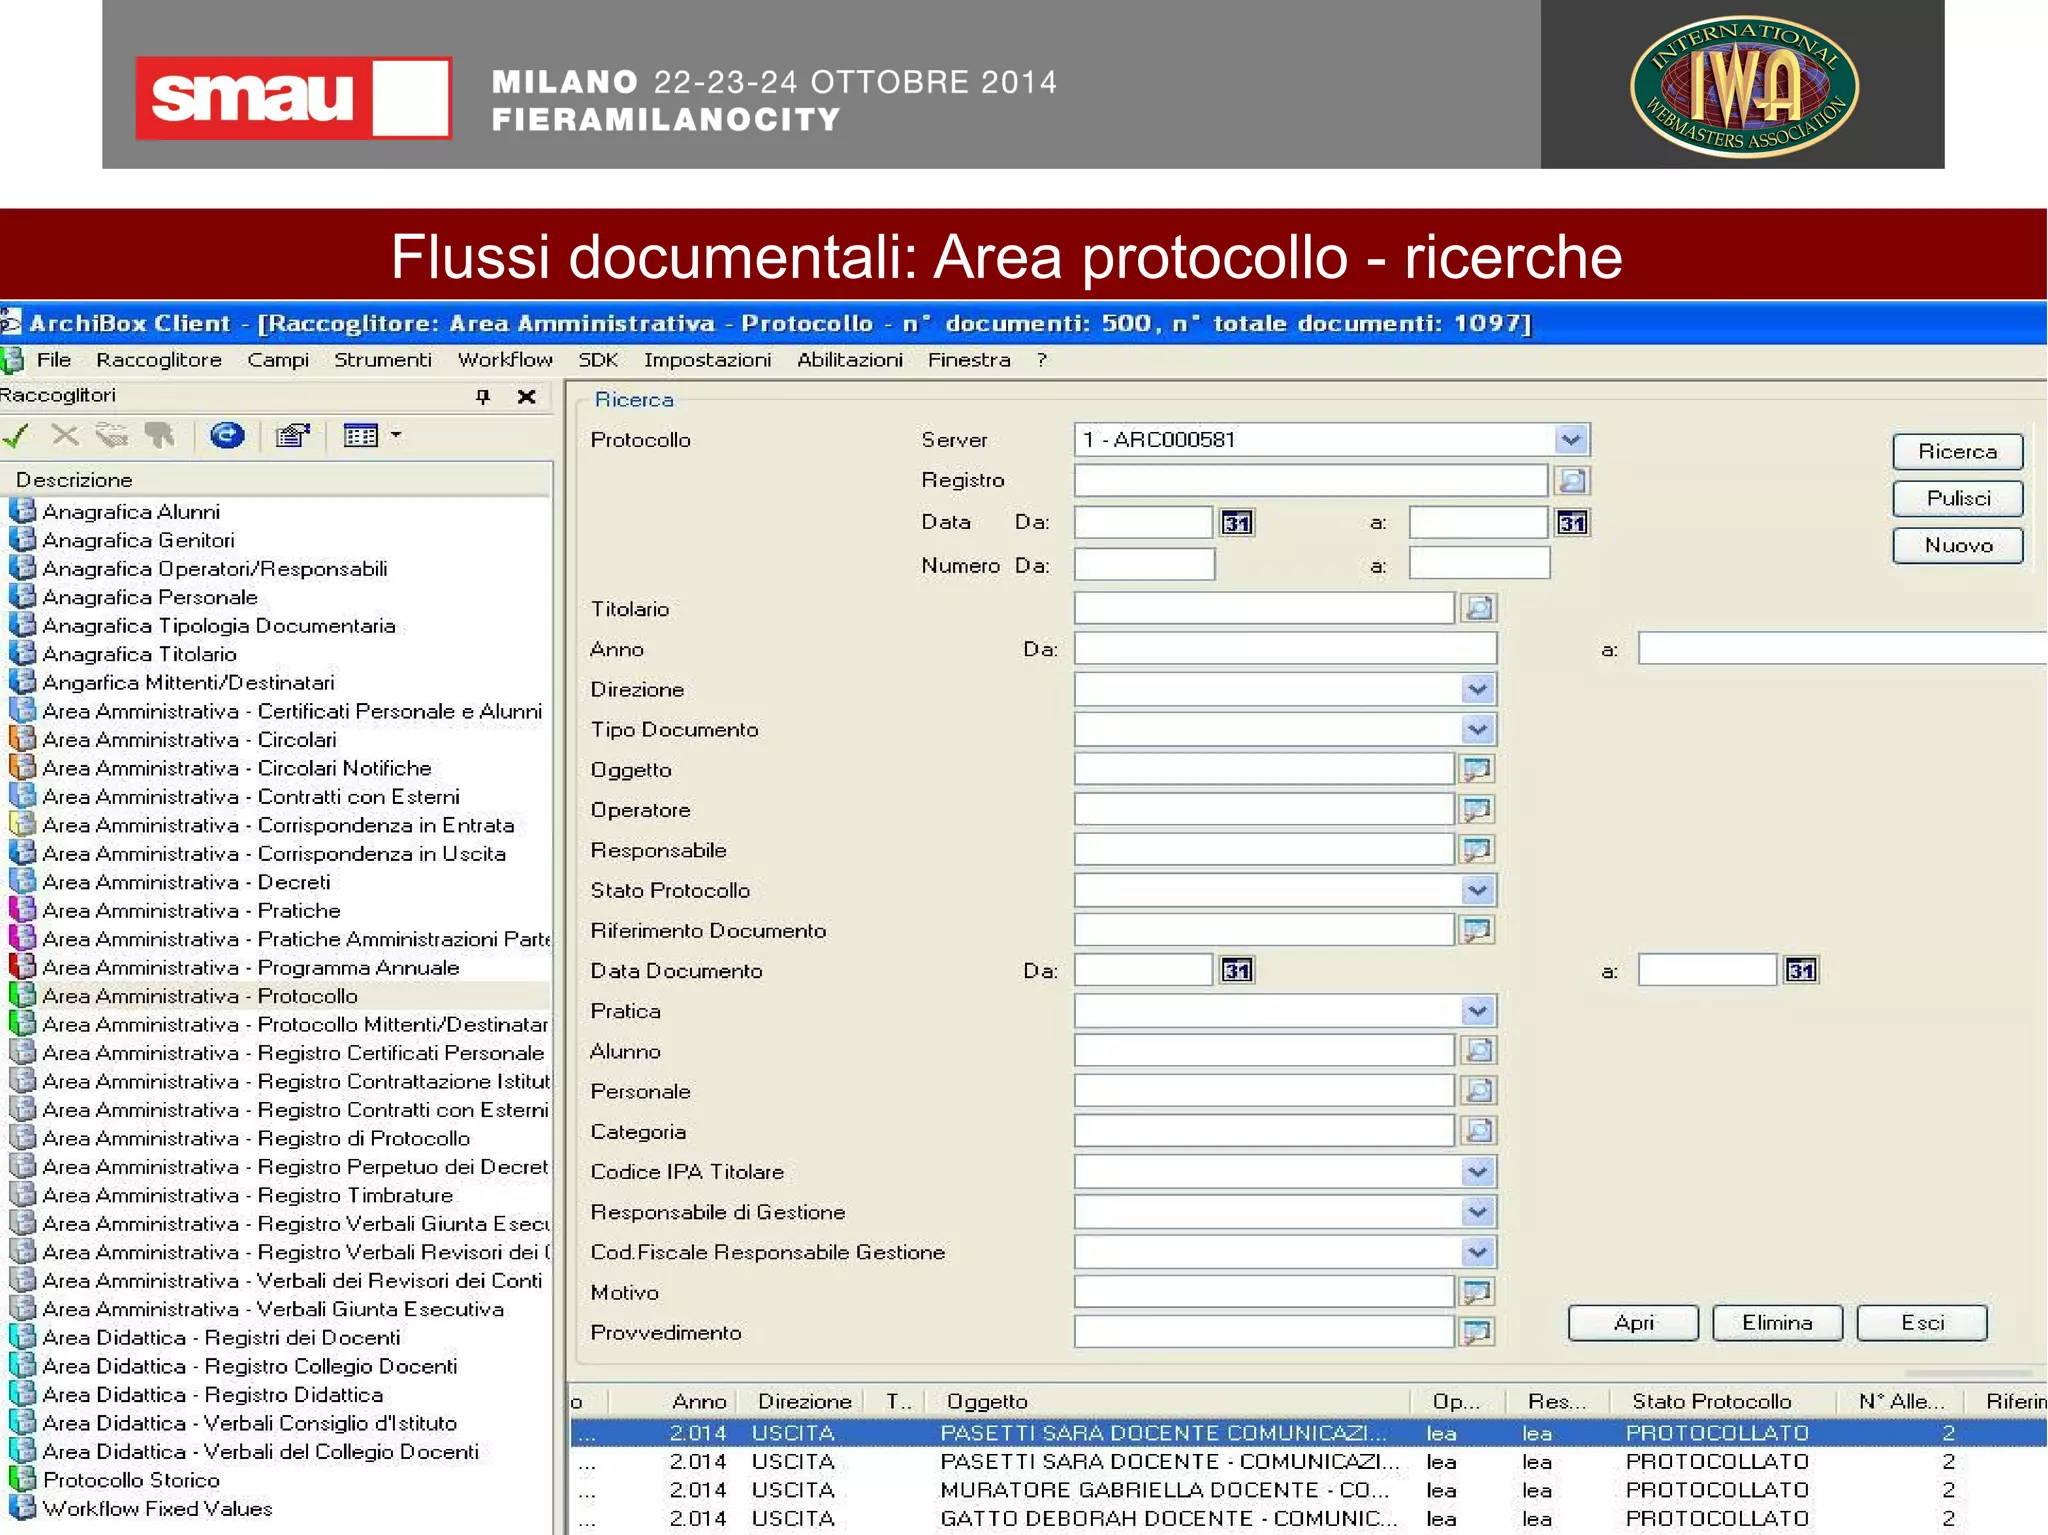Expand the Codice IPA Titolare dropdown
Viewport: 2048px width, 1535px height.
1478,1171
